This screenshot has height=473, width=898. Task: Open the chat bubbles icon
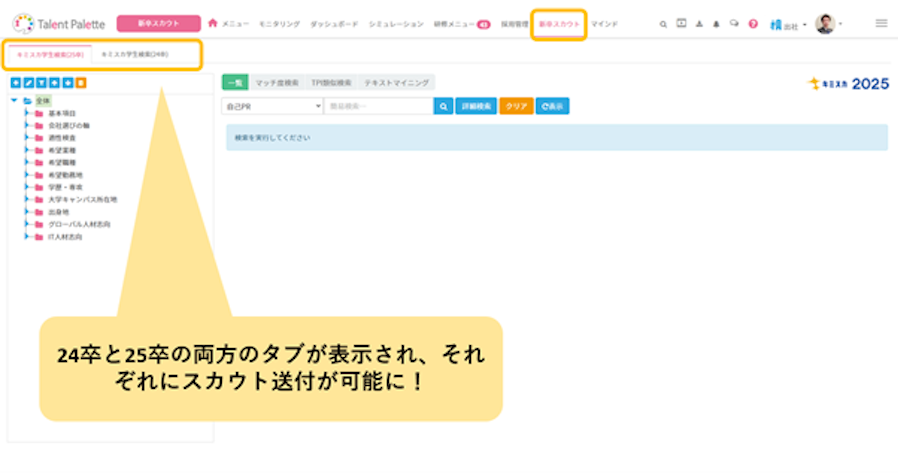tap(734, 23)
